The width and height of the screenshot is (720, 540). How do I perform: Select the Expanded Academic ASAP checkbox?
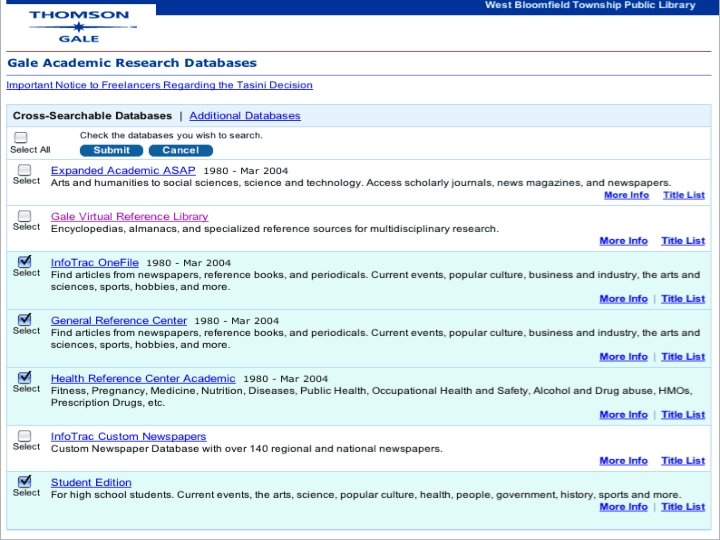coord(24,170)
